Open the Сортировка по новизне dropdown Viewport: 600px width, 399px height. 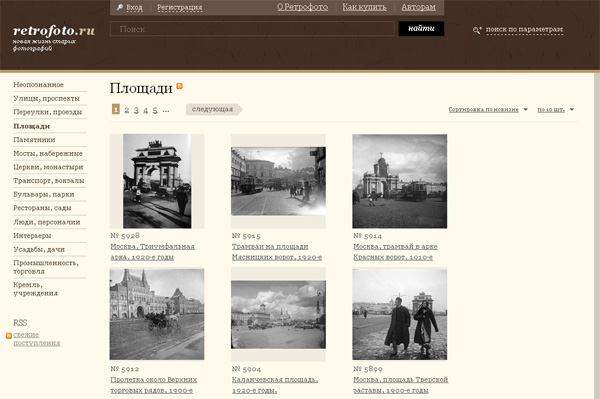pos(488,109)
